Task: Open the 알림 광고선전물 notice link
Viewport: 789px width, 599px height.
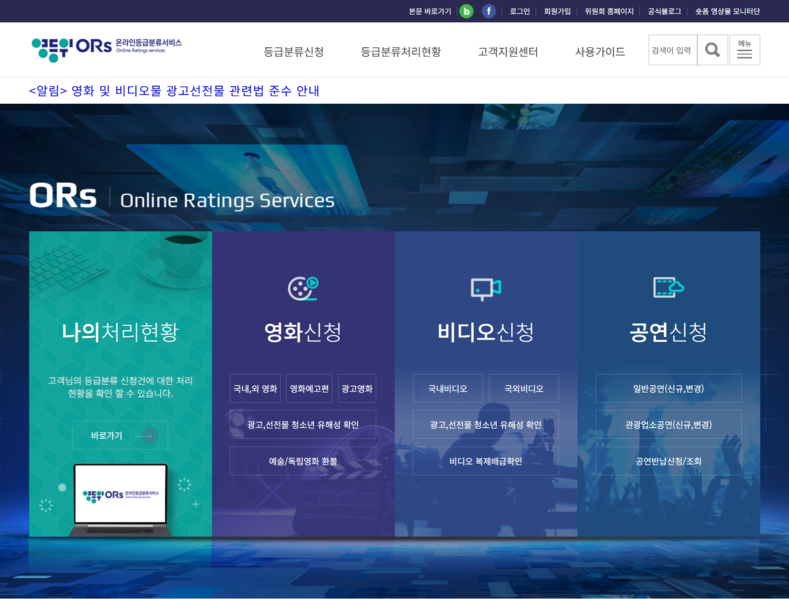Action: (174, 91)
